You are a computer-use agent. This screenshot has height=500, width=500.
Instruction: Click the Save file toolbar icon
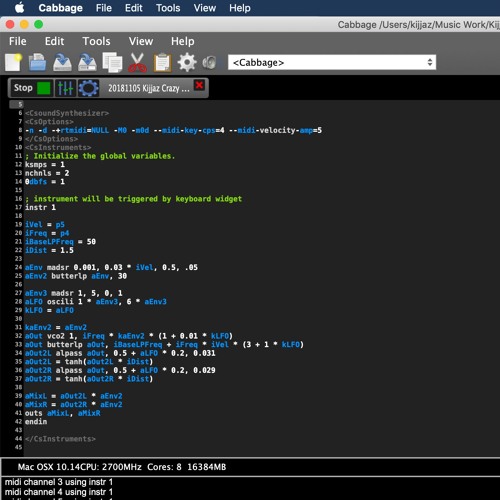tap(62, 62)
